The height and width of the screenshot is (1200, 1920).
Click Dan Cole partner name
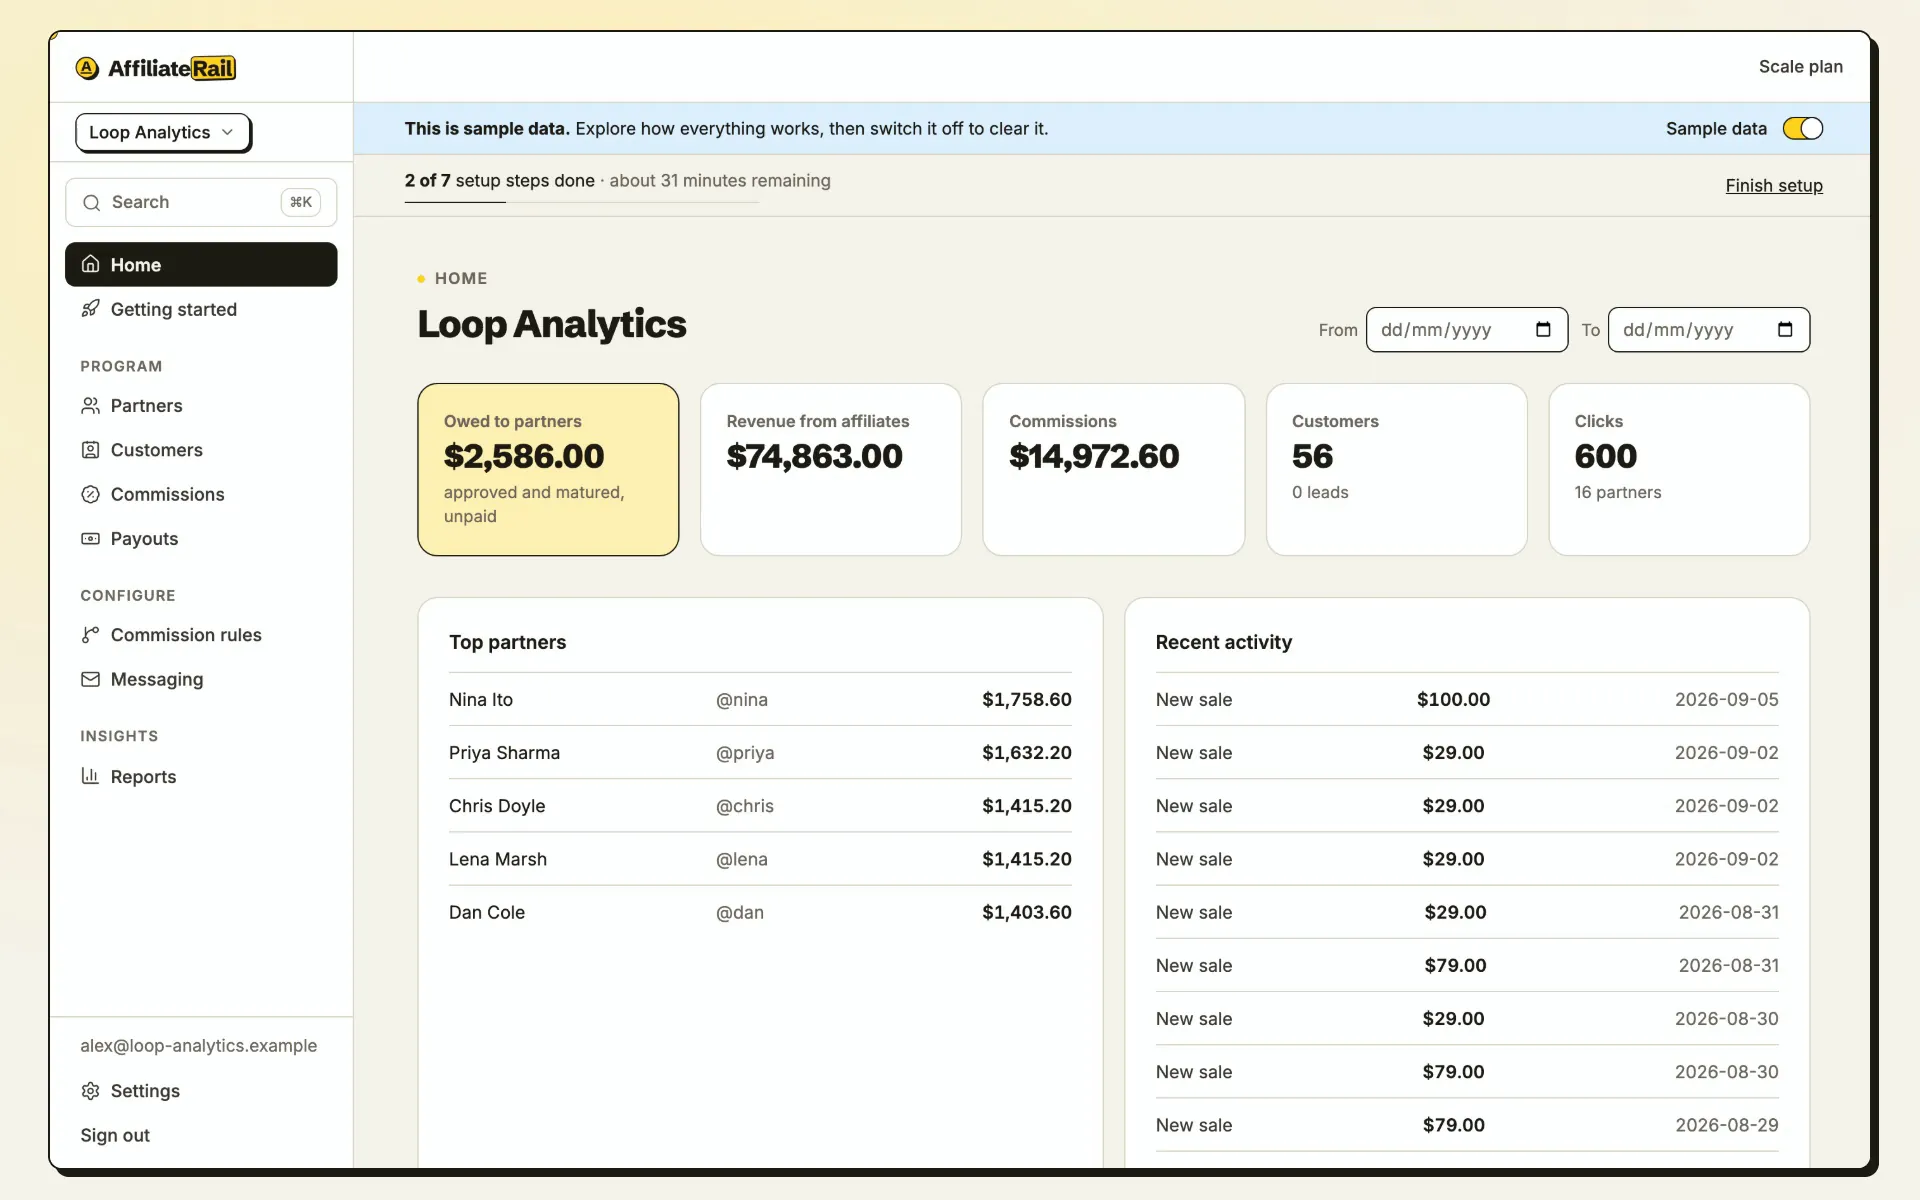tap(487, 912)
